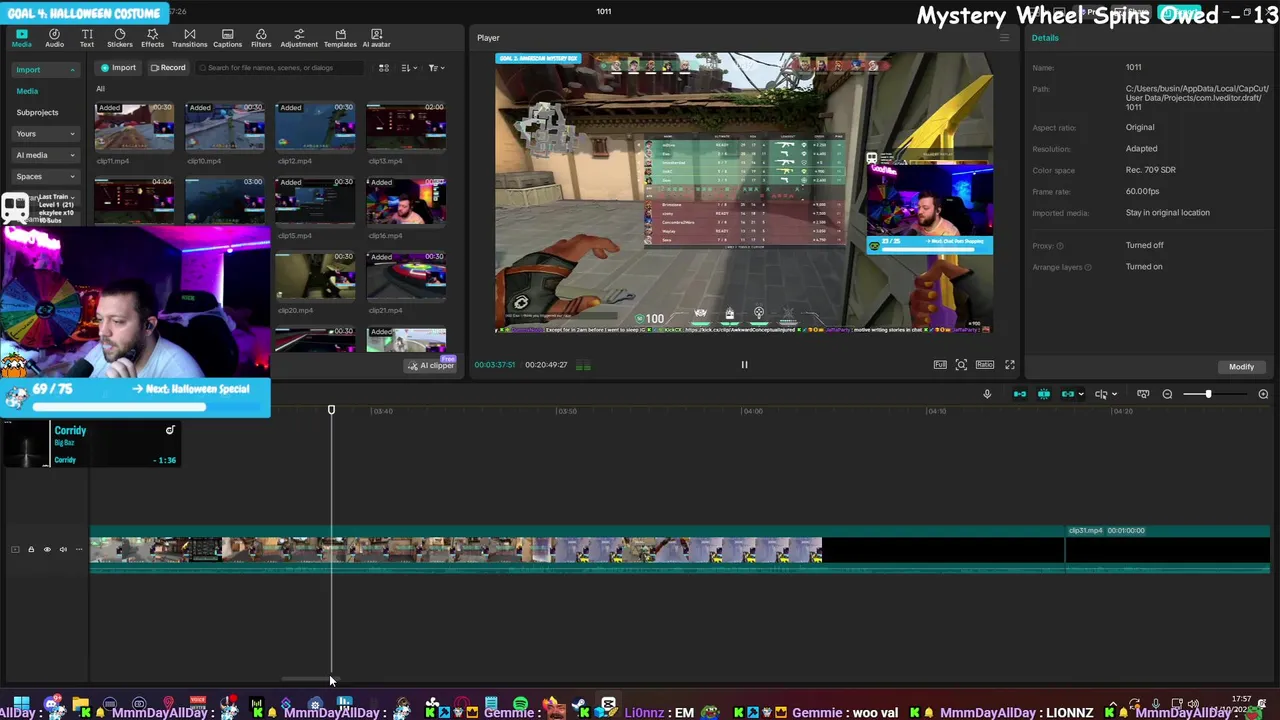Screen dimensions: 1280x720
Task: Select the clip16.mp4 thumbnail
Action: 406,202
